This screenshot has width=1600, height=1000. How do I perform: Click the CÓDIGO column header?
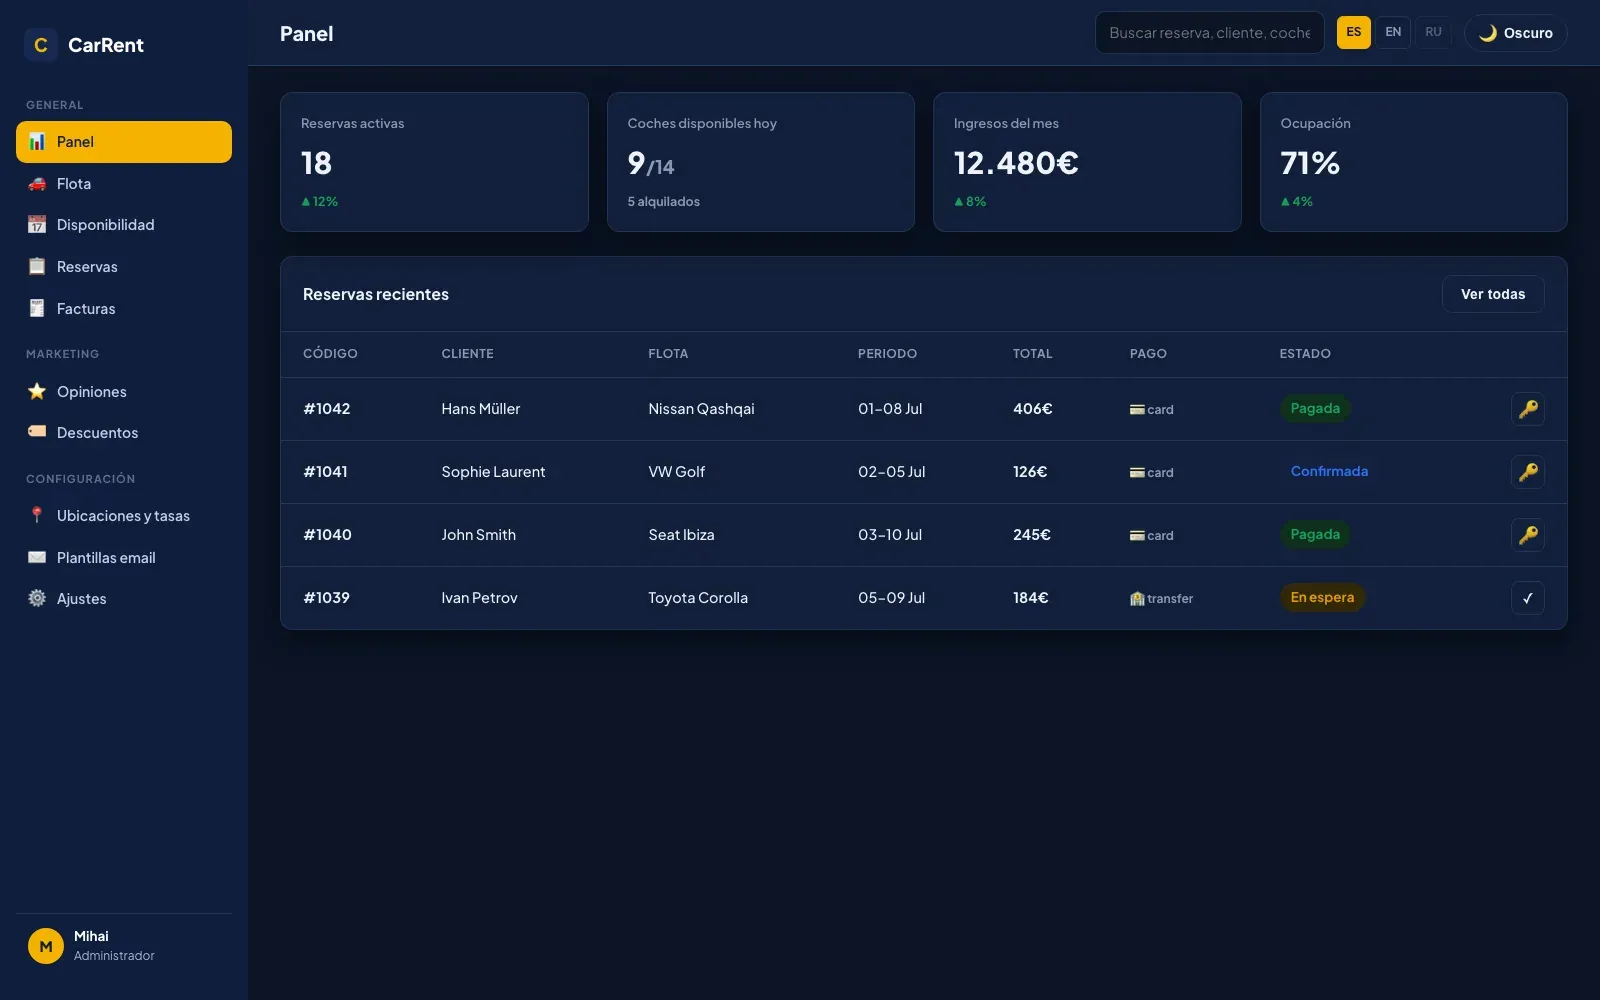[x=330, y=354]
